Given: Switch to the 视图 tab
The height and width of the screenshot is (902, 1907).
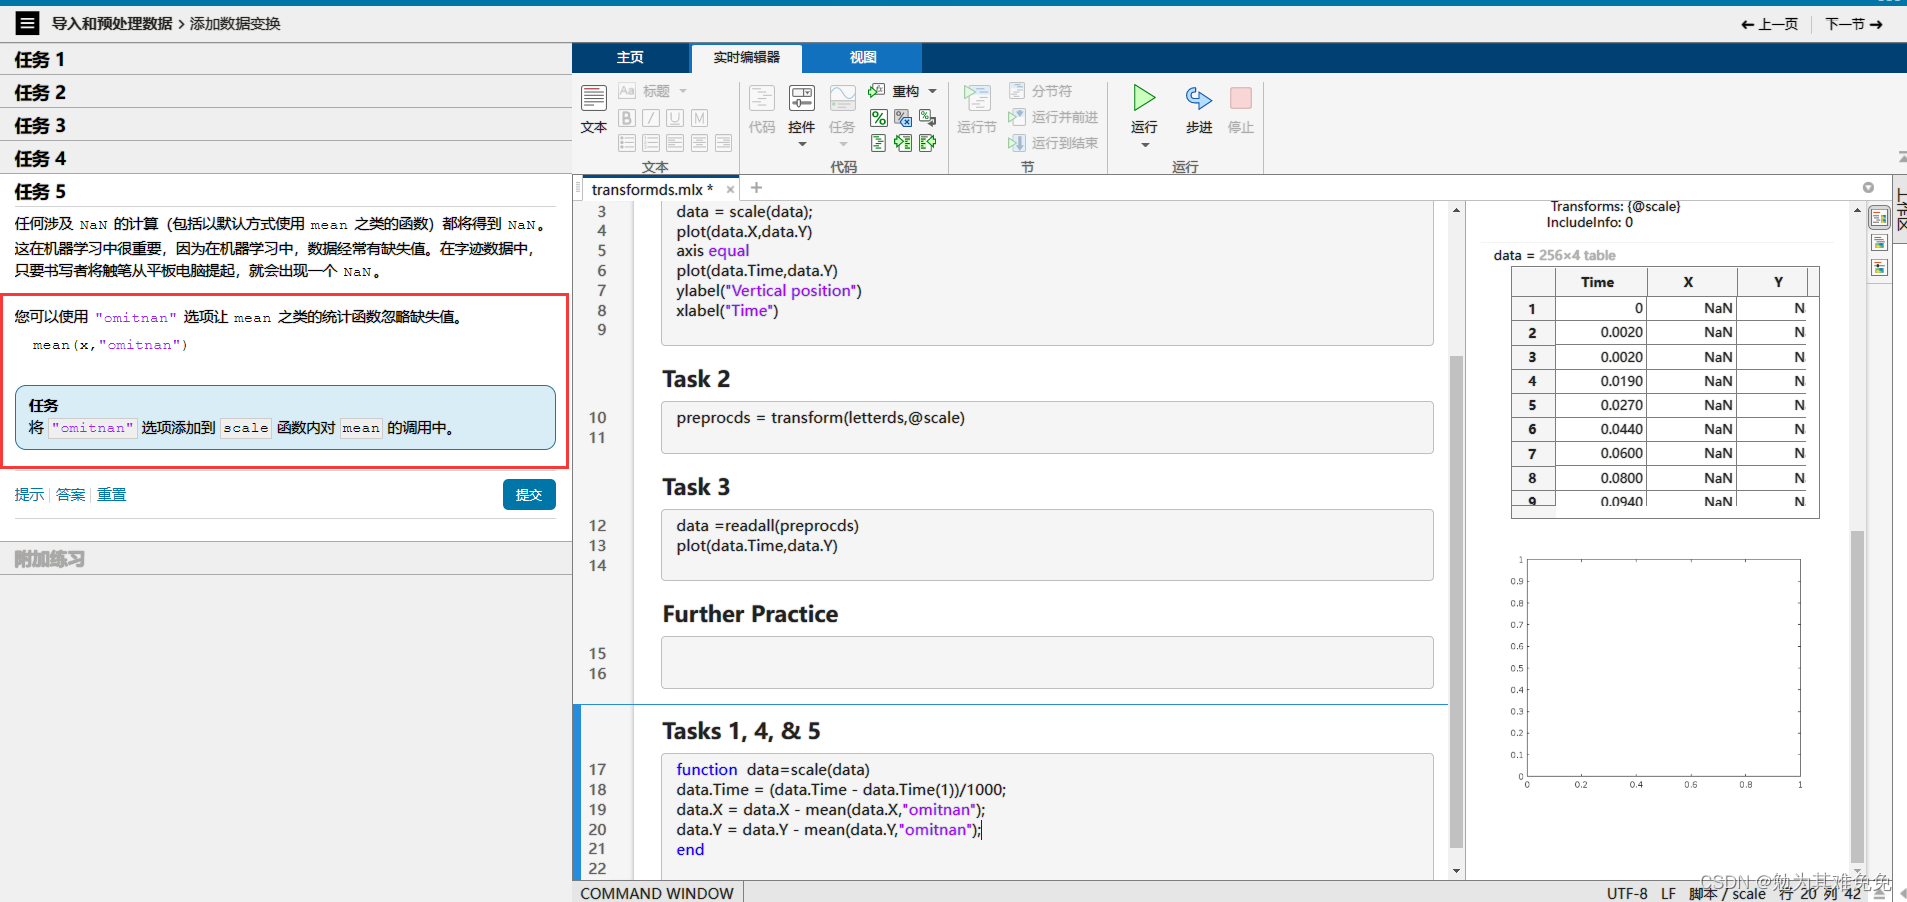Looking at the screenshot, I should click(863, 57).
